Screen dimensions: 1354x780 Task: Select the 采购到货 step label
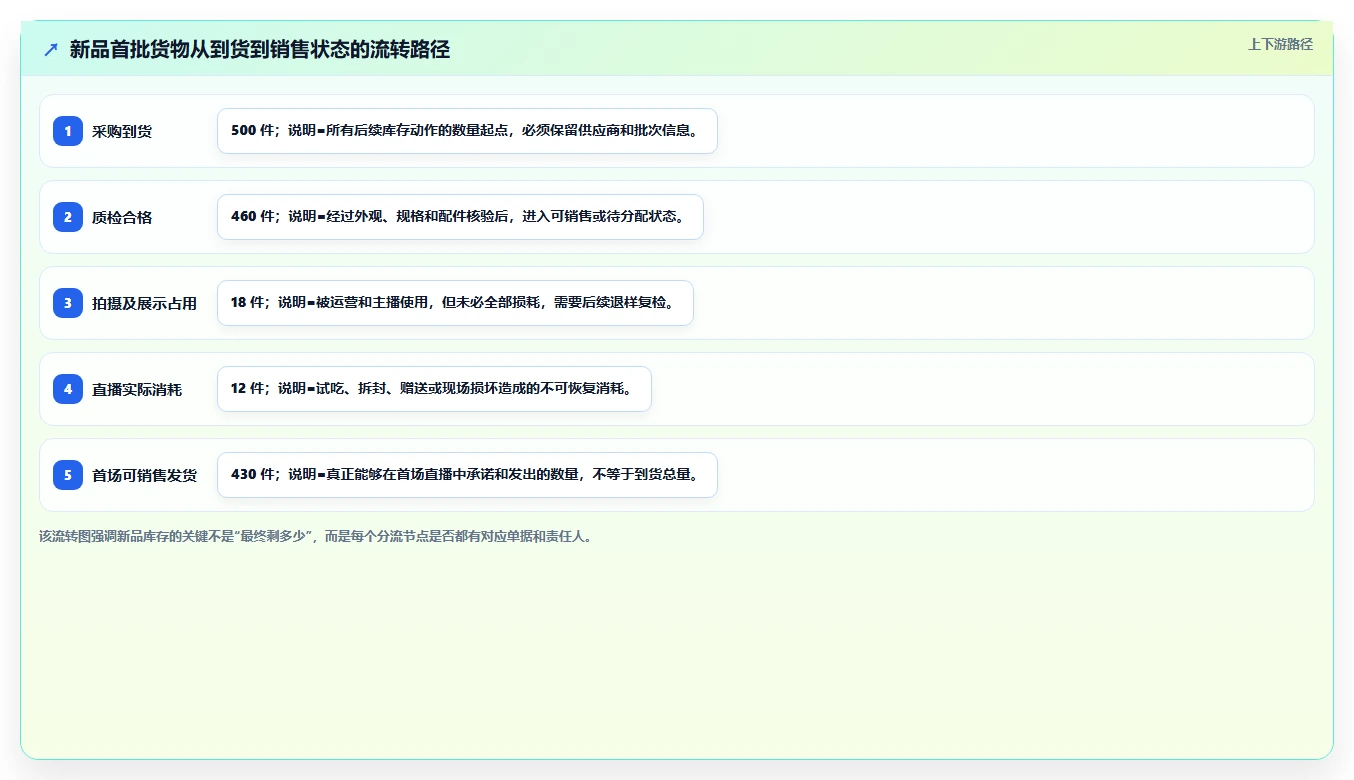click(122, 131)
